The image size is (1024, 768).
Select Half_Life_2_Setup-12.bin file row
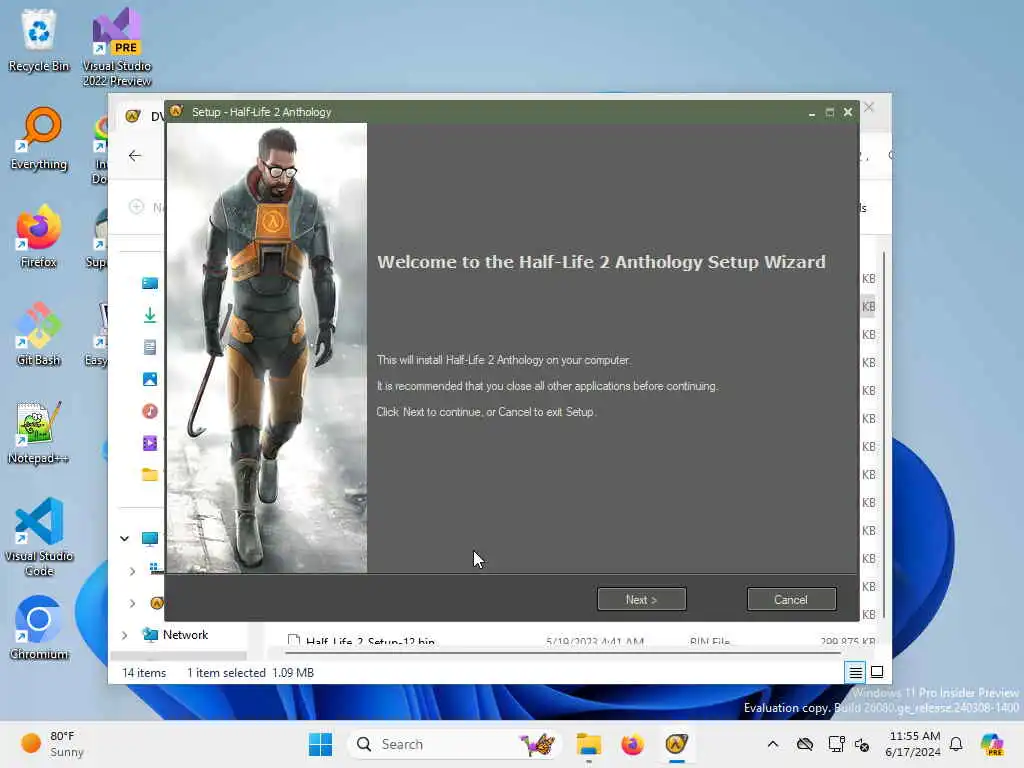click(581, 641)
